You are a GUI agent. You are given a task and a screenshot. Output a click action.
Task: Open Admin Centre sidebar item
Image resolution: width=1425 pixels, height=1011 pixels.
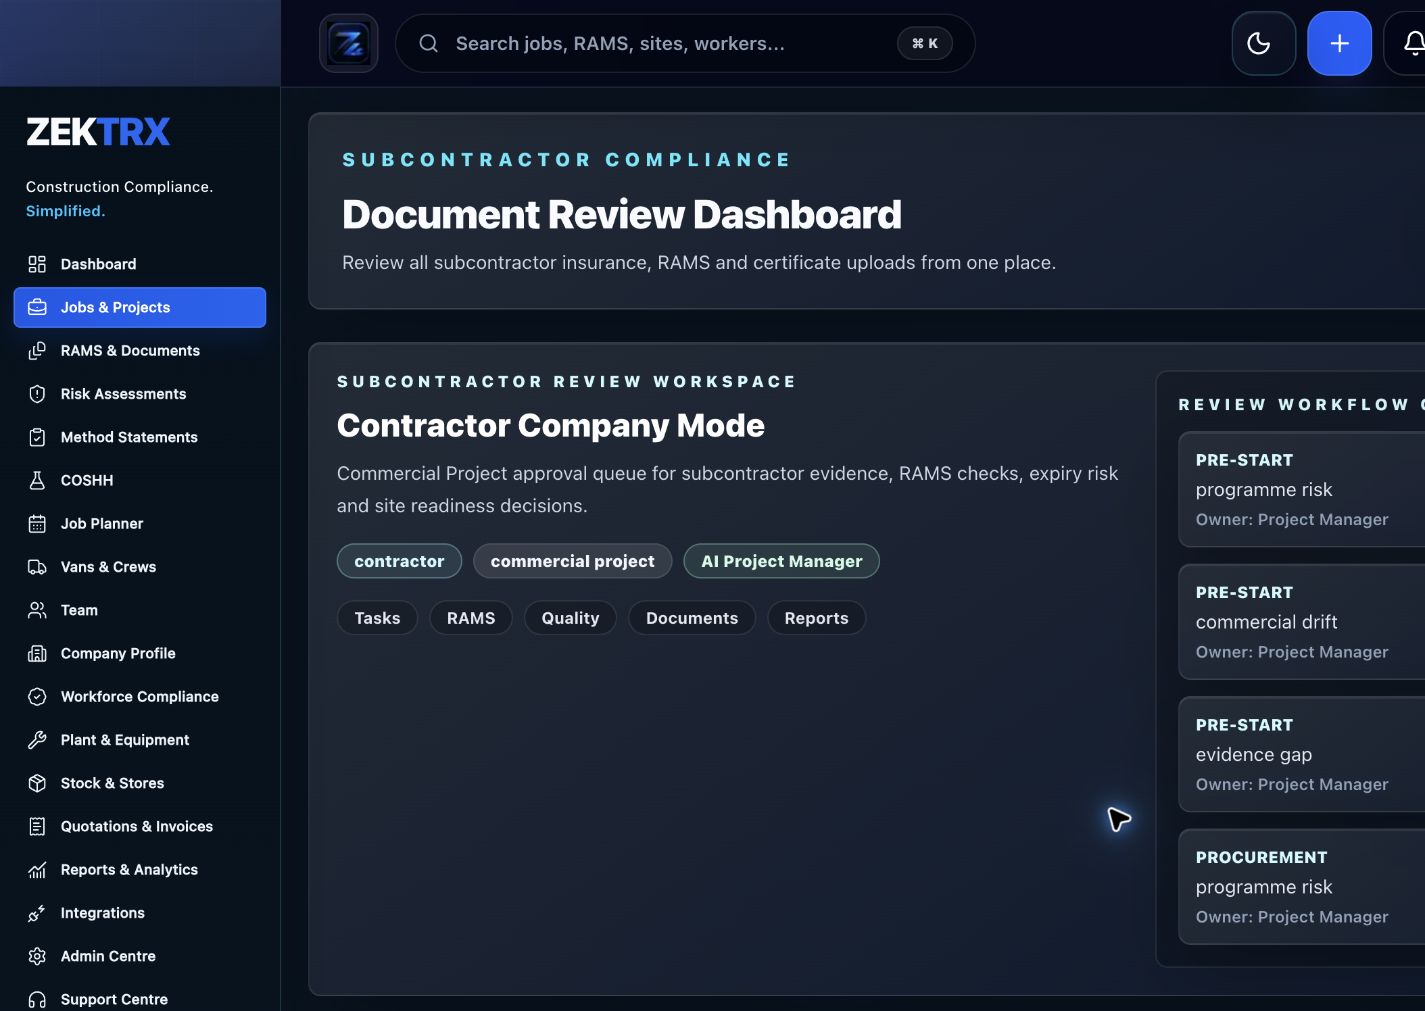pyautogui.click(x=140, y=956)
